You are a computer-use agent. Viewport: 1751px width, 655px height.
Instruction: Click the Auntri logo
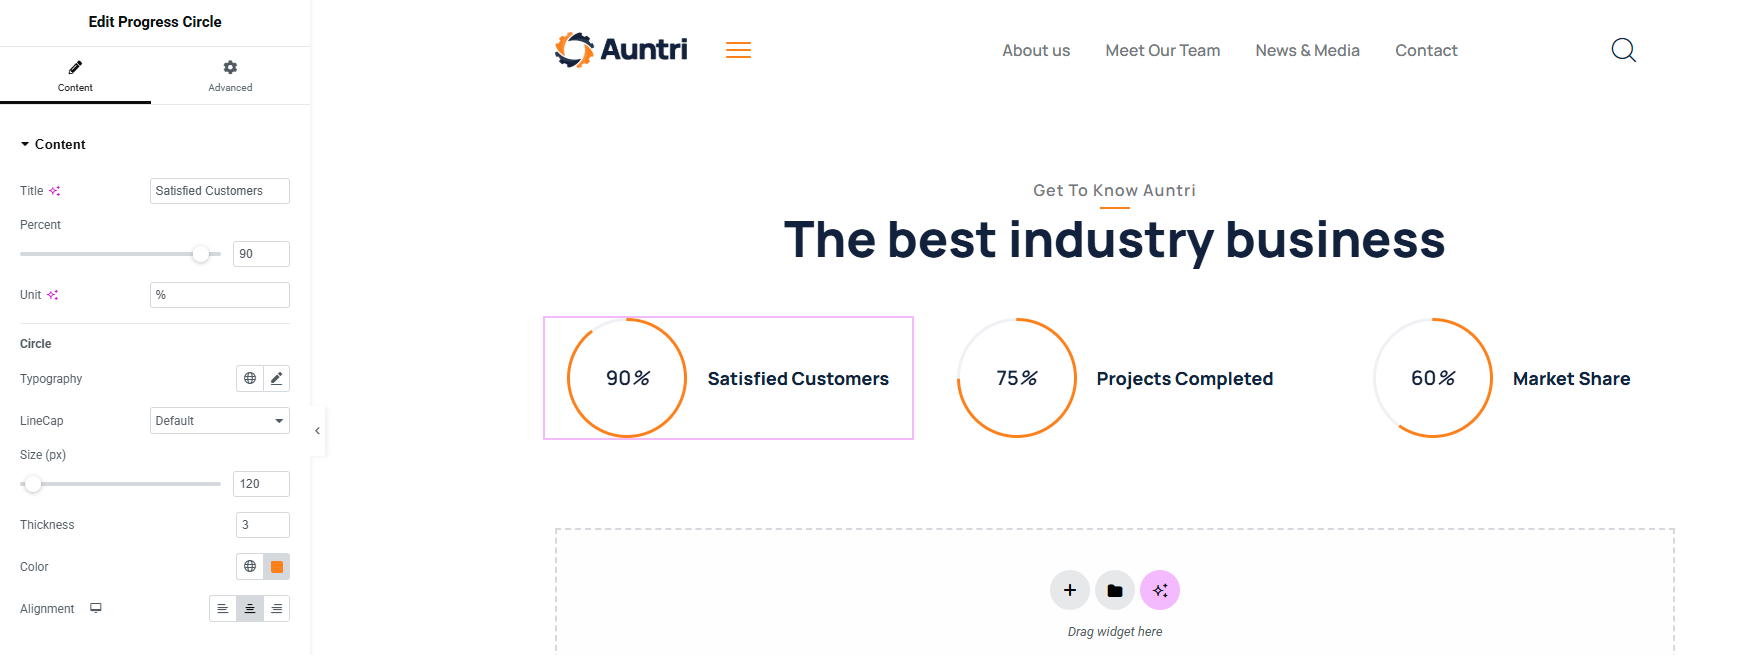pos(621,49)
